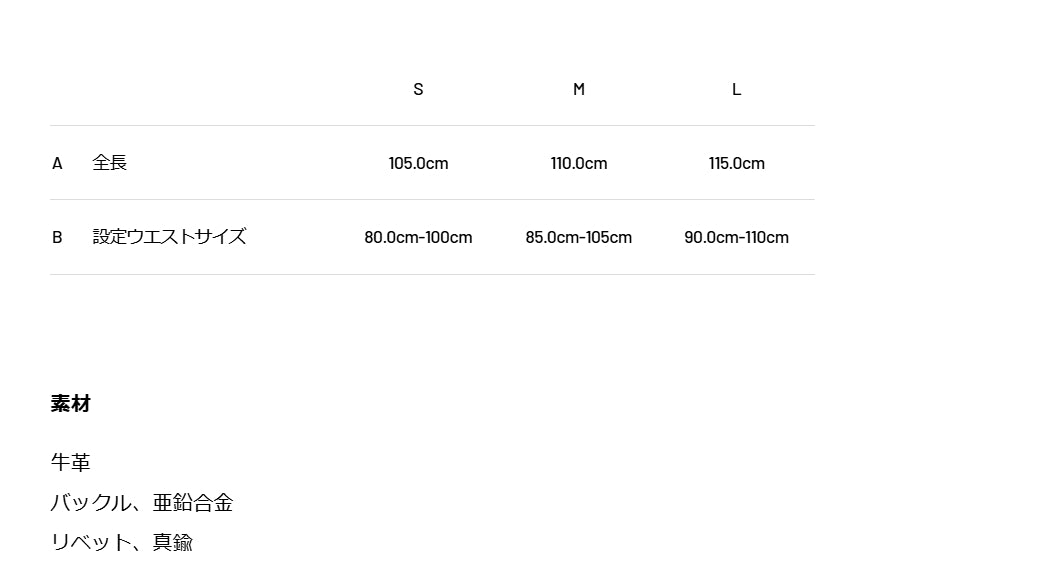Select the 牛革 material line
Image resolution: width=1051 pixels, height=580 pixels.
[71, 462]
